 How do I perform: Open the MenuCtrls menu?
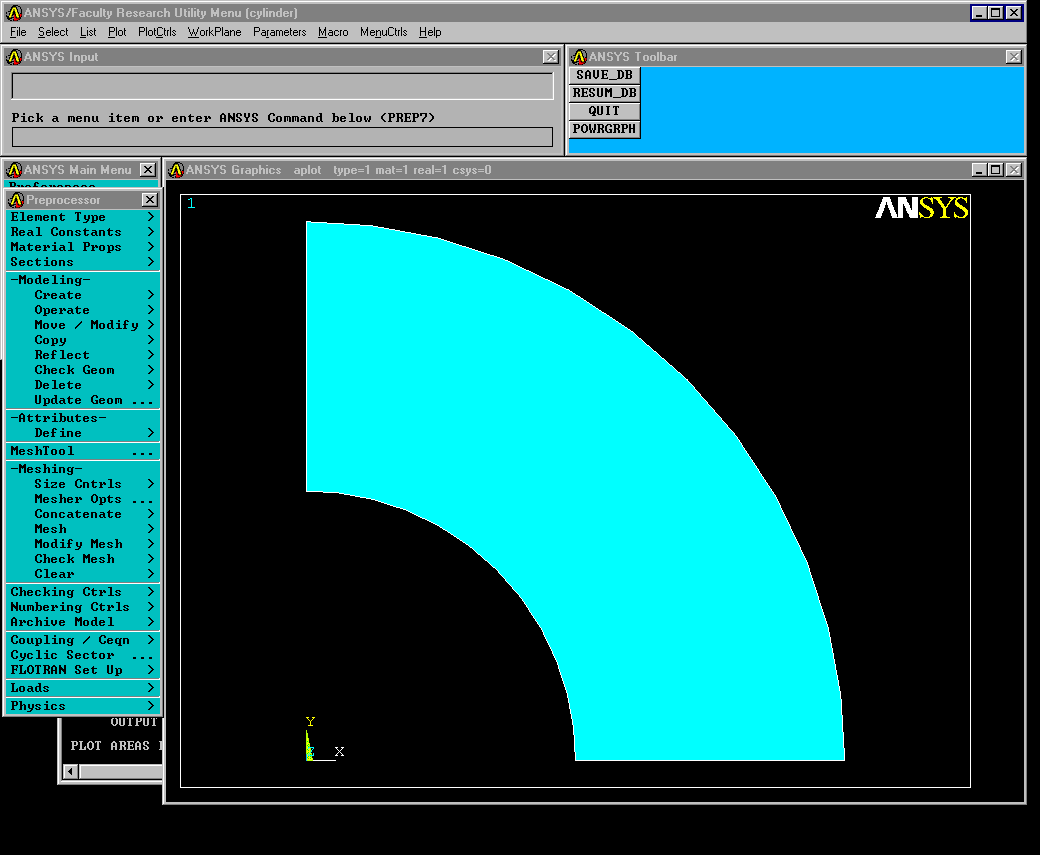pos(383,32)
